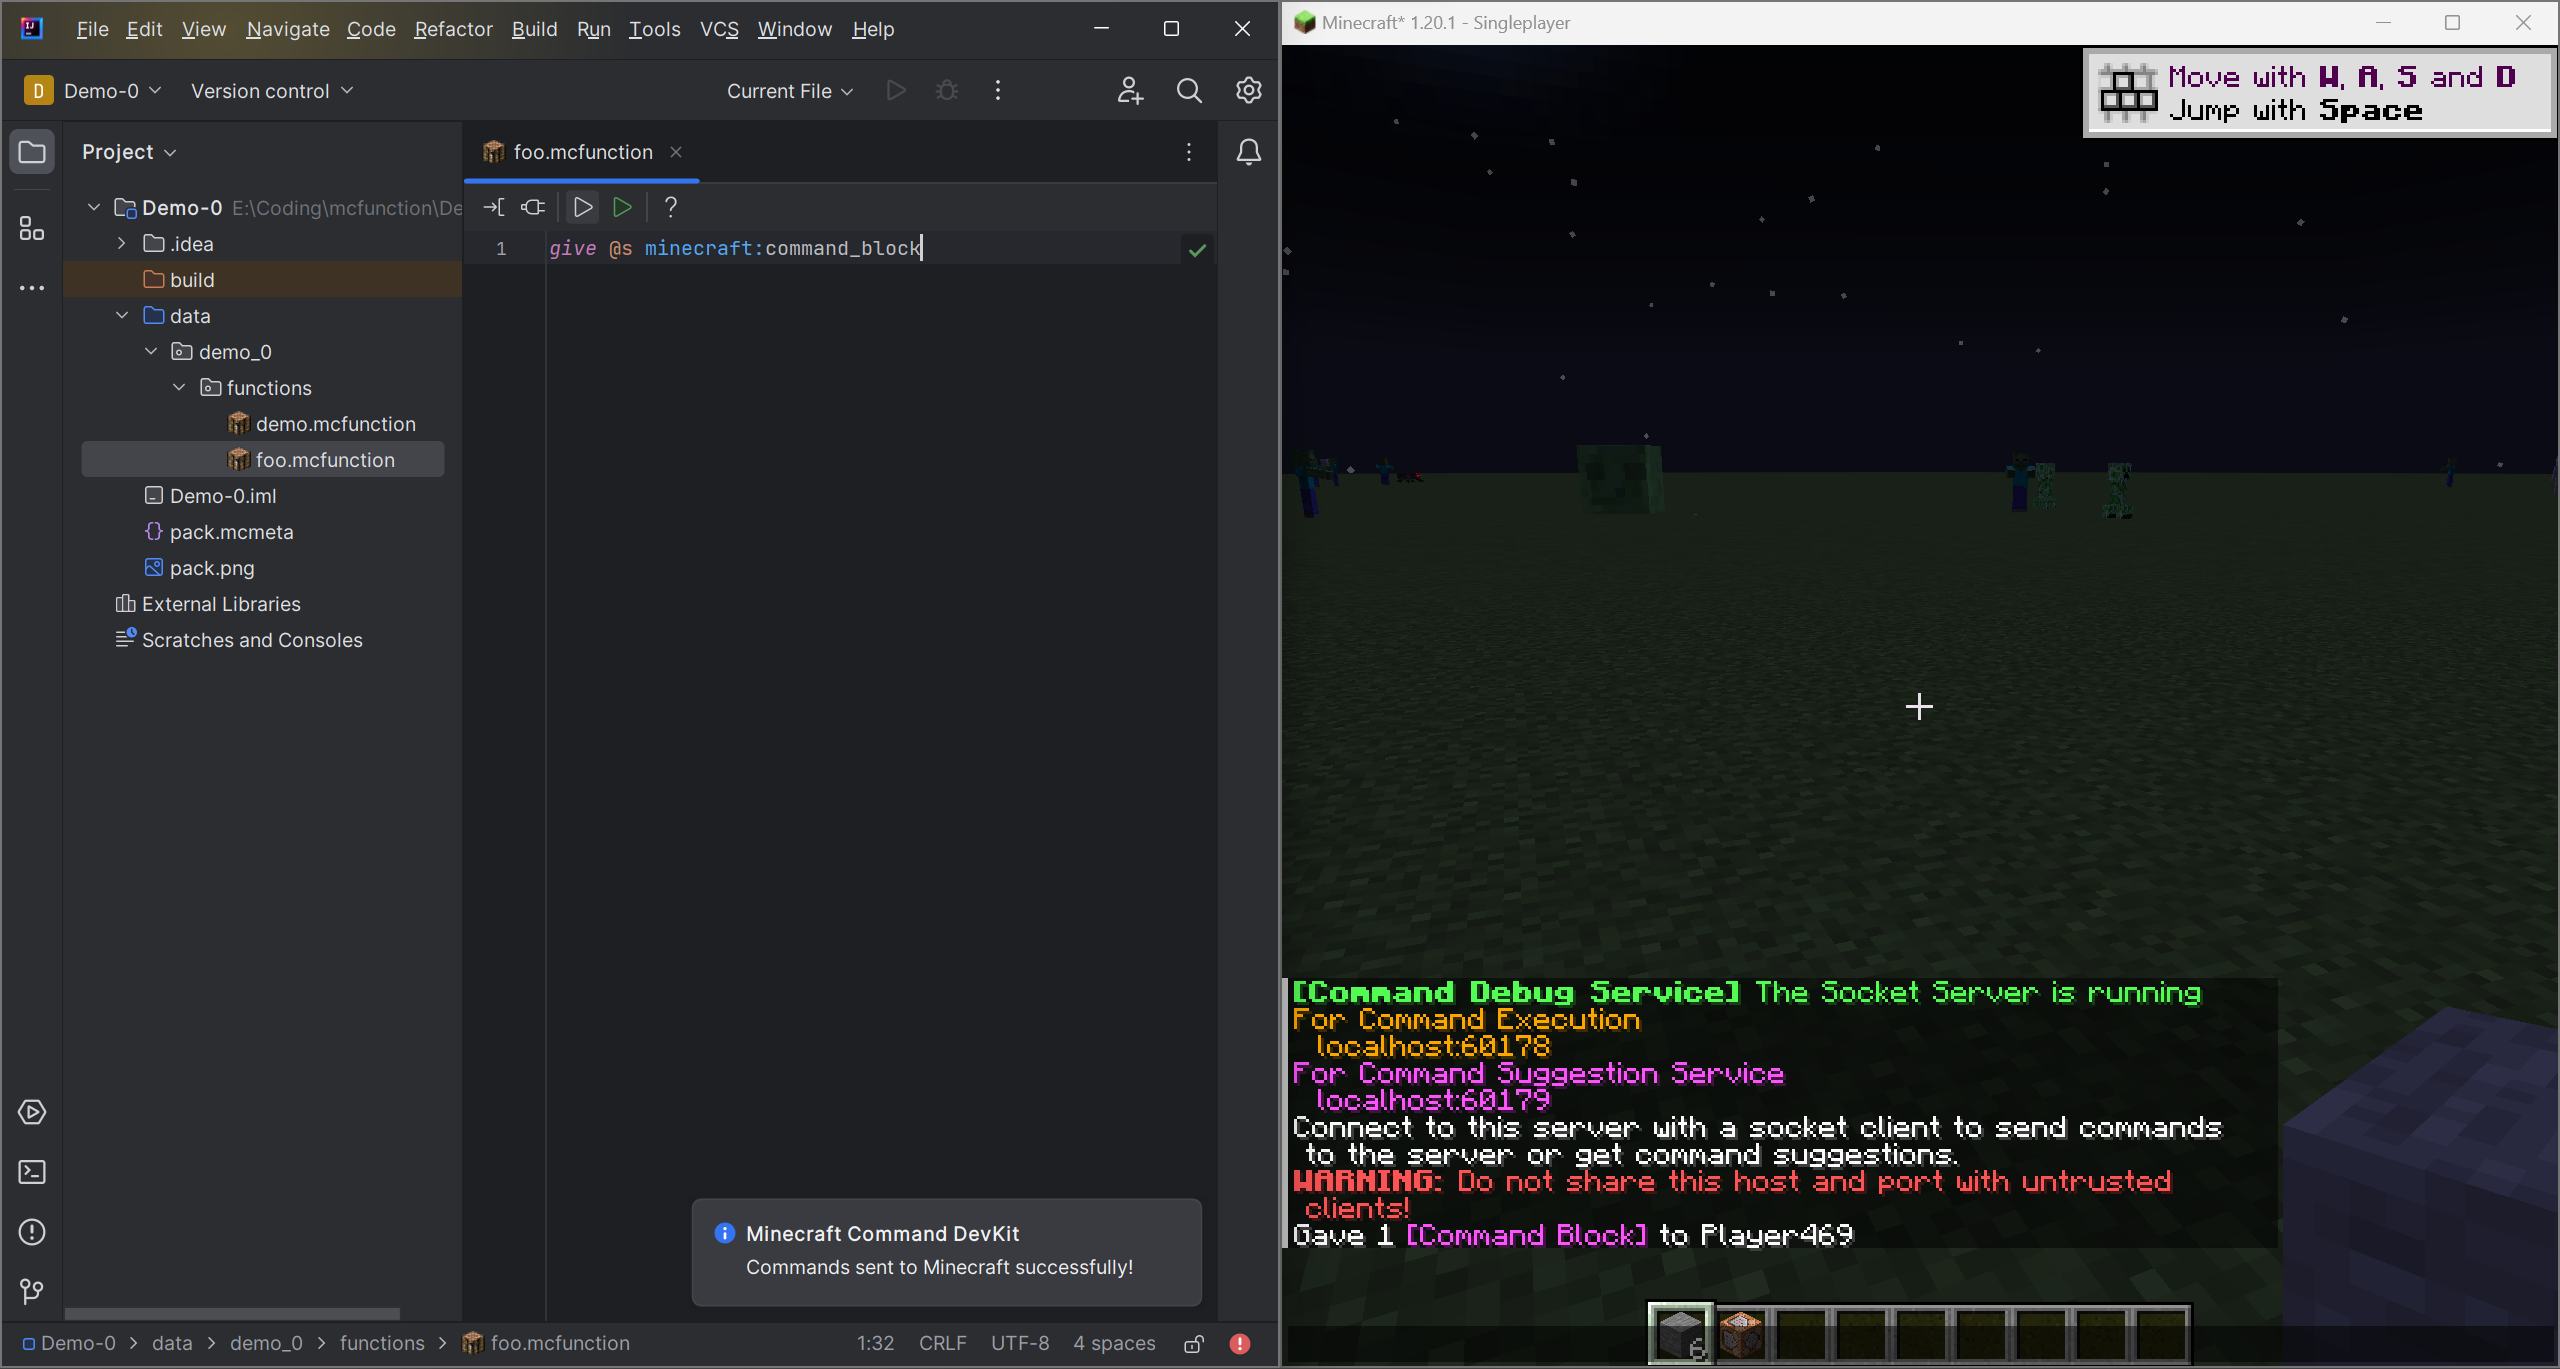Screen dimensions: 2560x1369
Task: Close the foo.mcfunction tab
Action: pos(676,152)
